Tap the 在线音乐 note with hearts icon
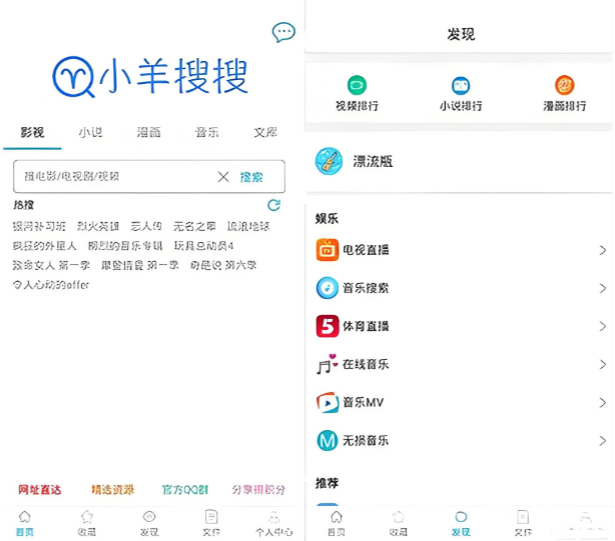This screenshot has width=615, height=541. tap(327, 364)
